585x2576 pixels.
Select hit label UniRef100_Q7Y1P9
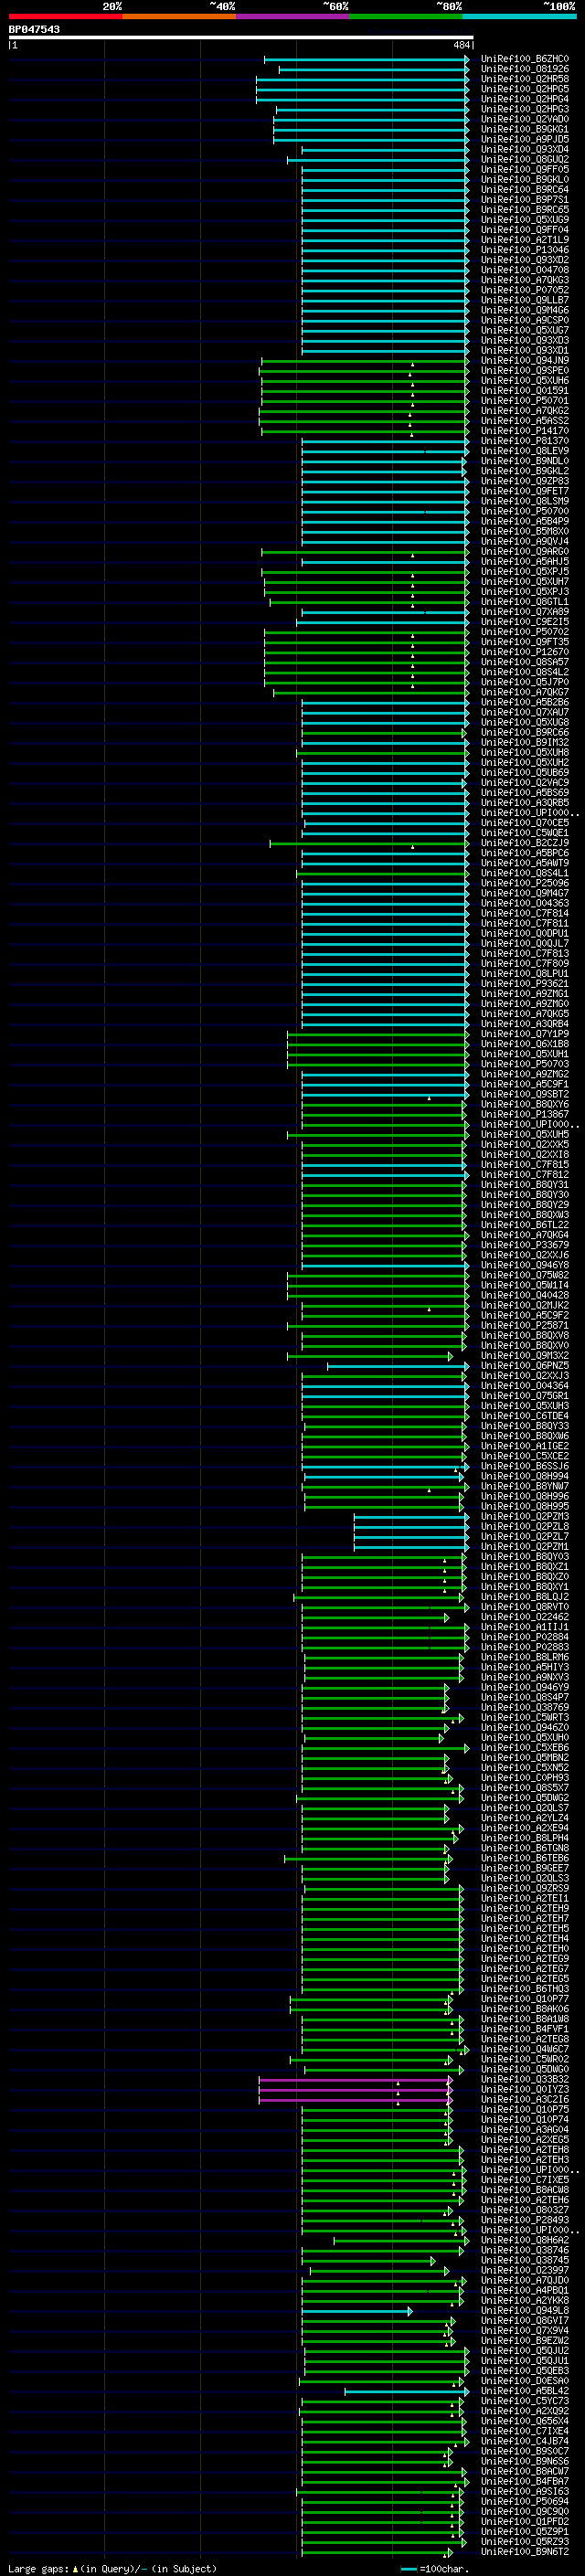[525, 1034]
